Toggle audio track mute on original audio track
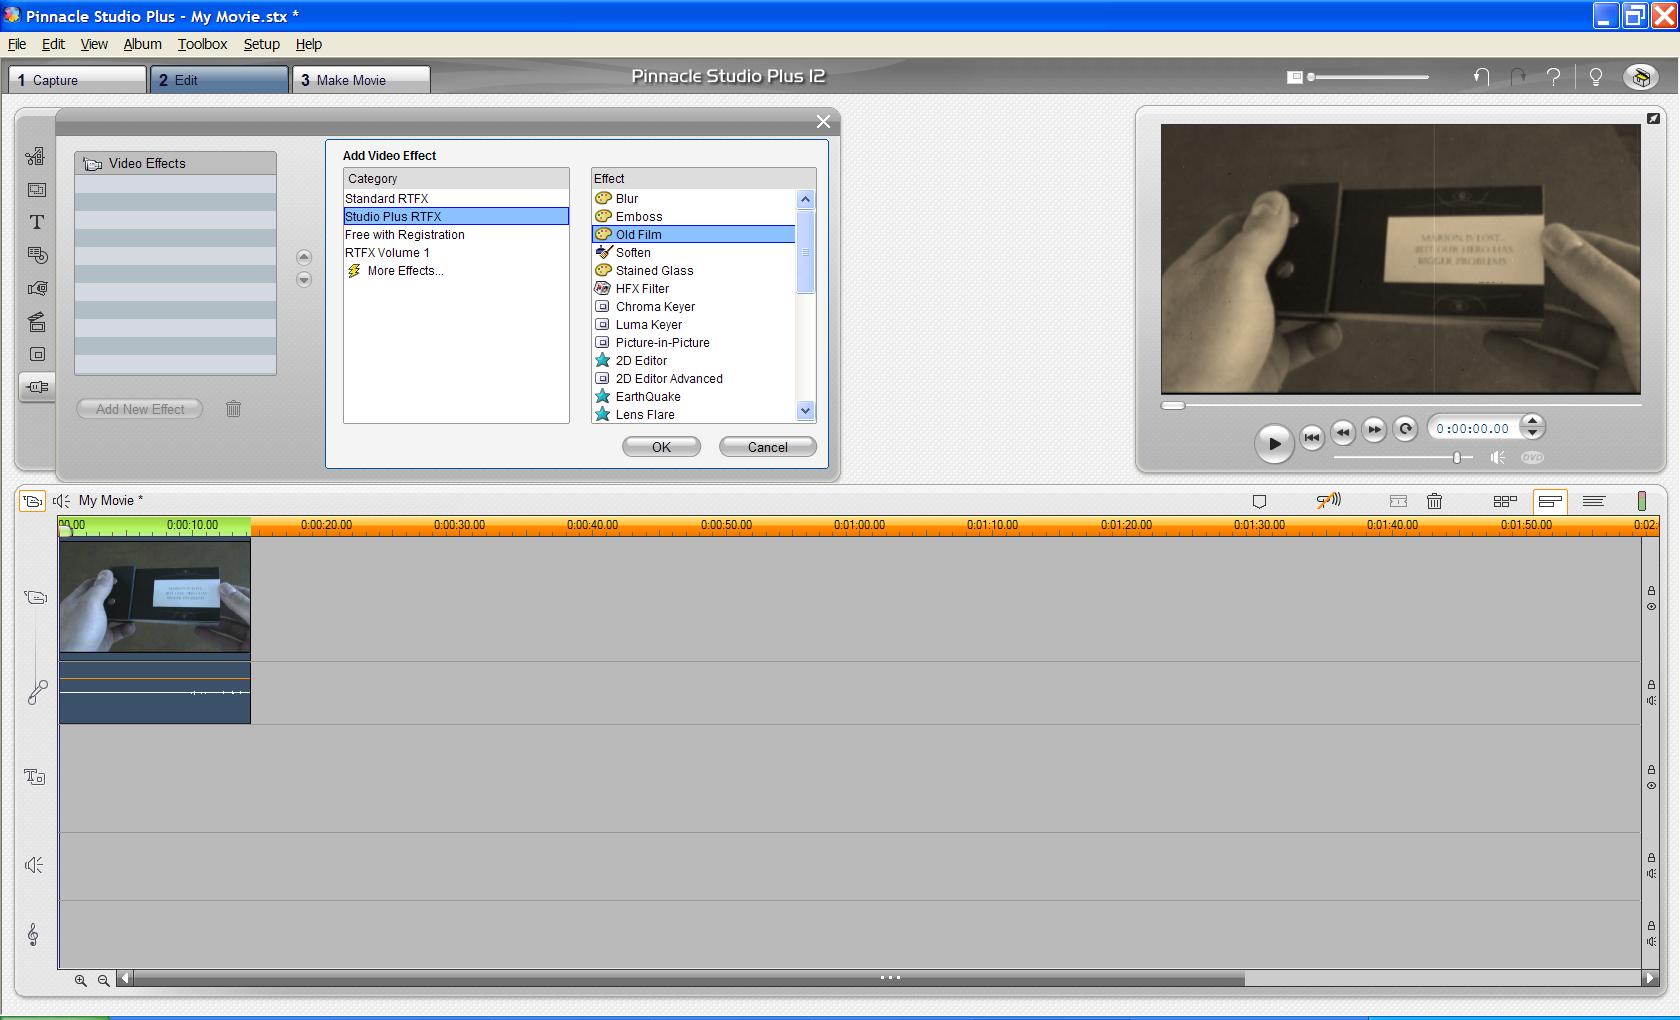 click(x=1651, y=700)
